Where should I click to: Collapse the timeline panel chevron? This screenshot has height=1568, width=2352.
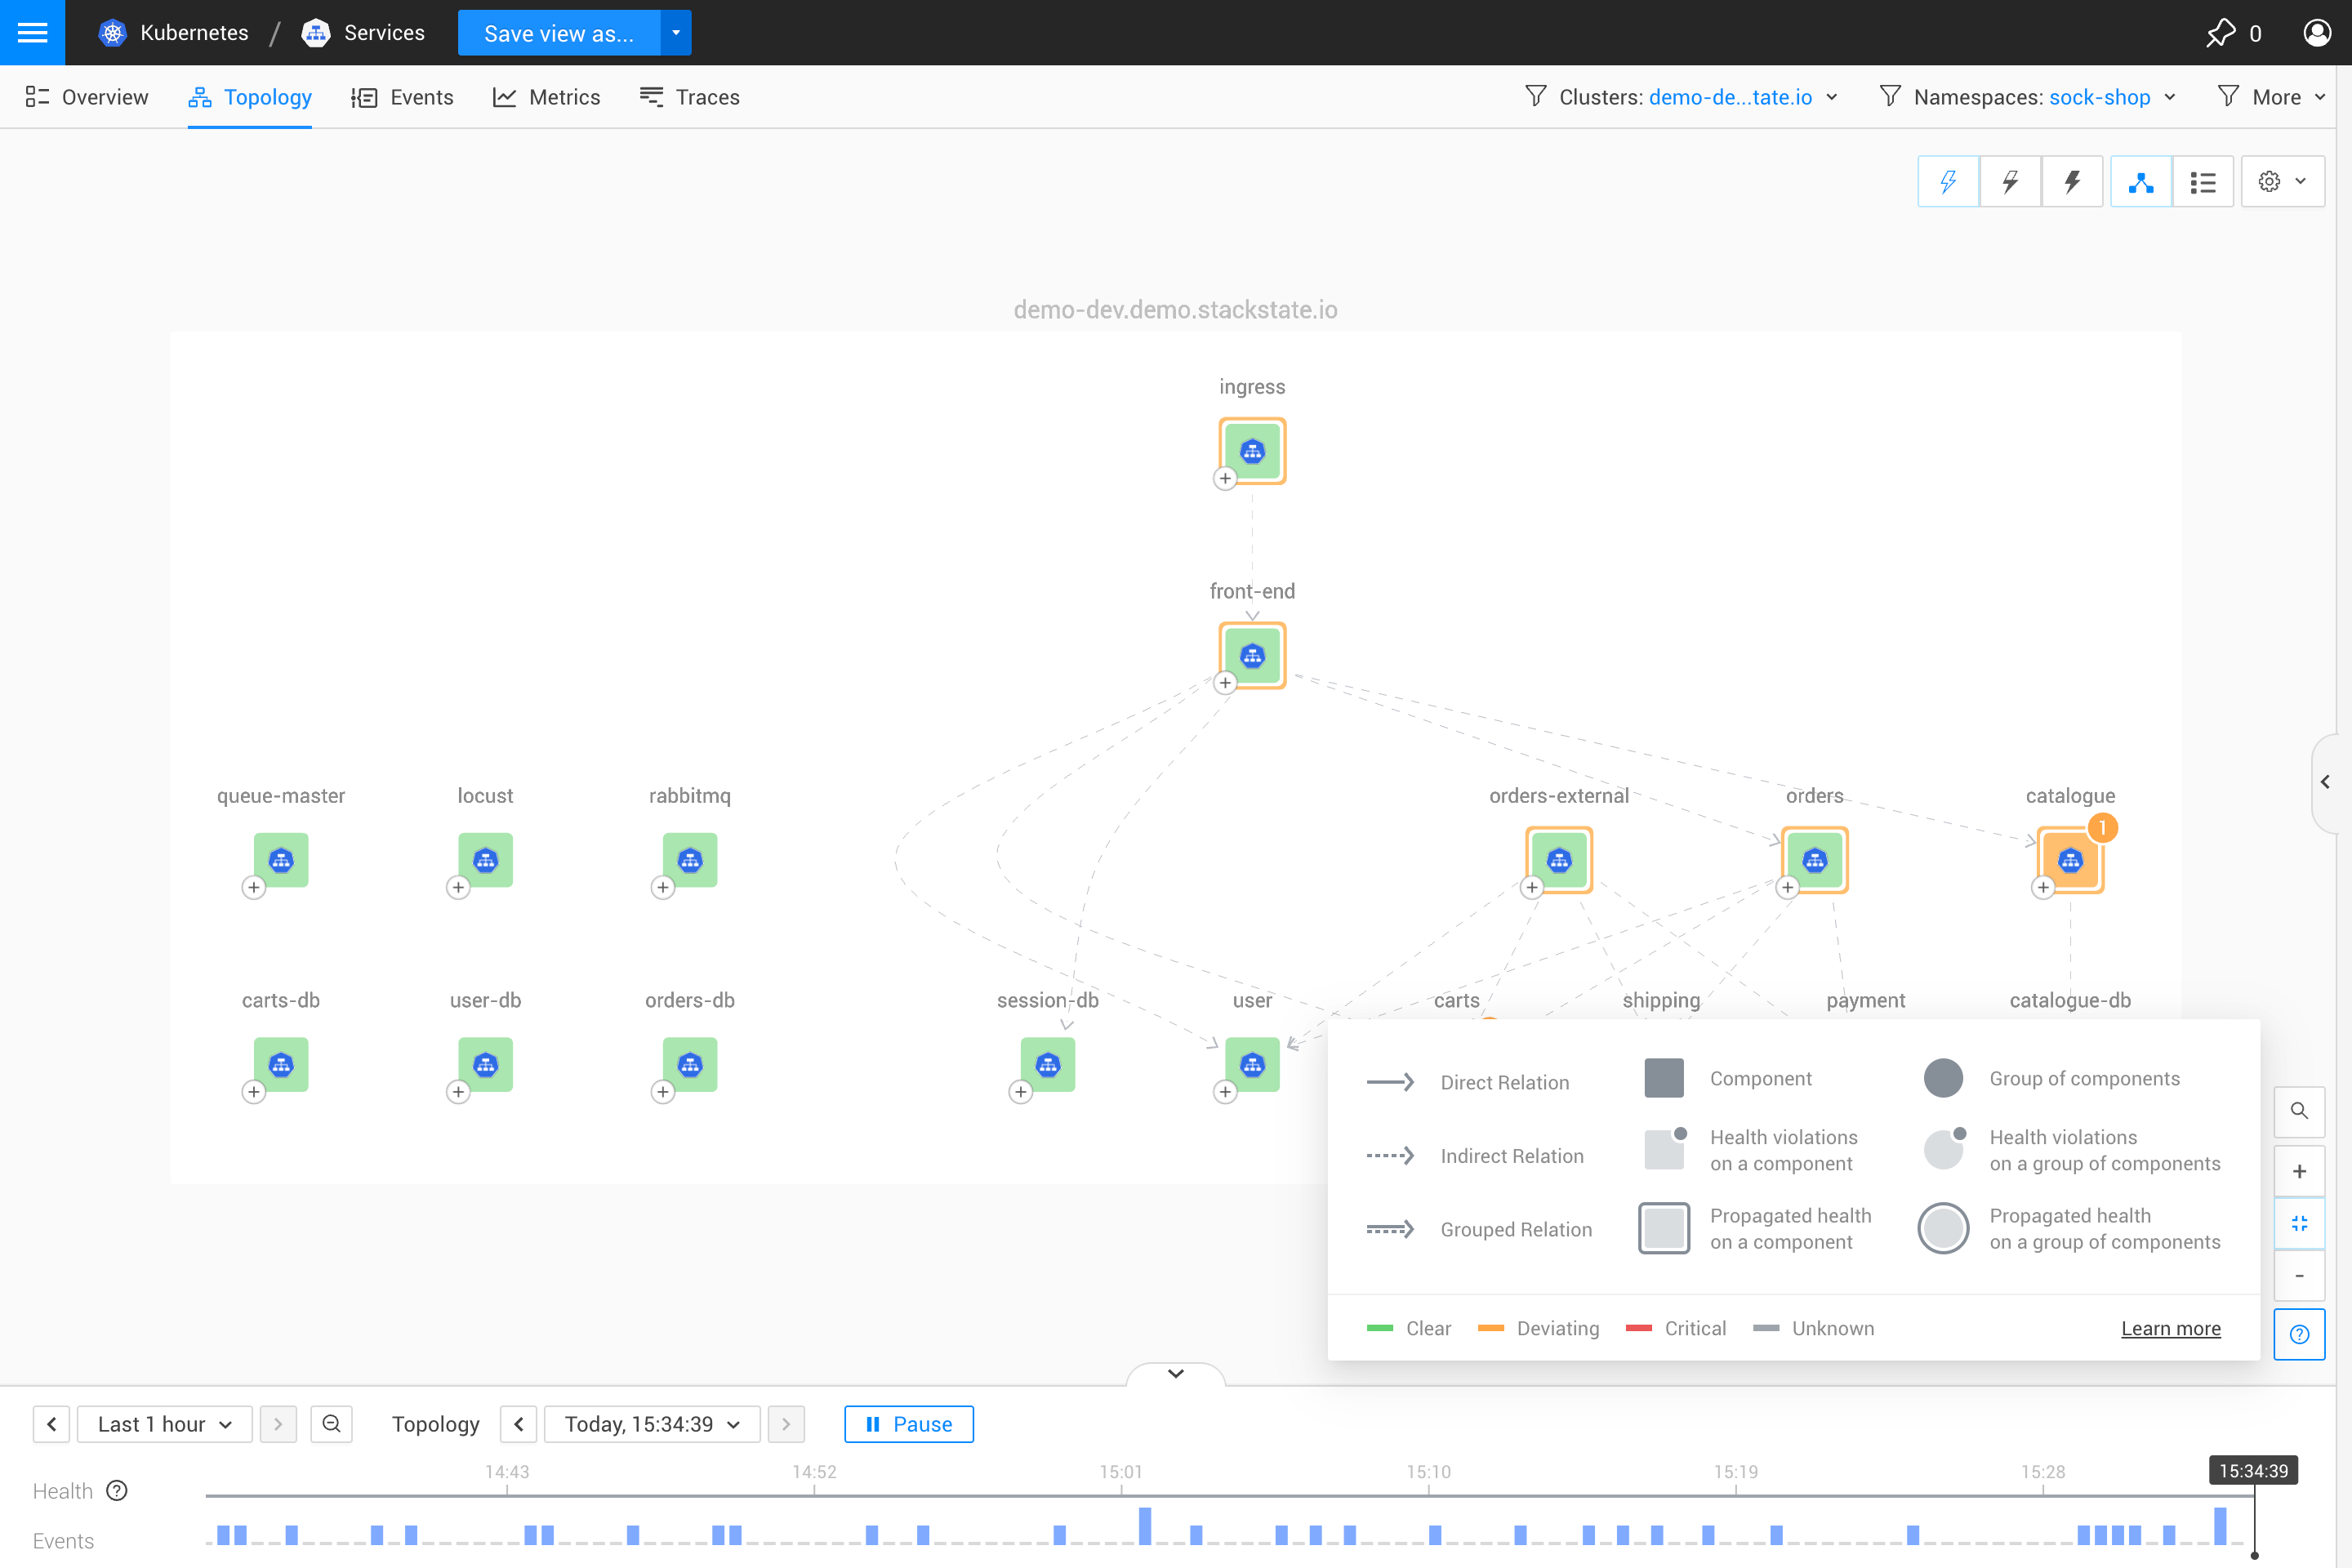tap(1176, 1374)
